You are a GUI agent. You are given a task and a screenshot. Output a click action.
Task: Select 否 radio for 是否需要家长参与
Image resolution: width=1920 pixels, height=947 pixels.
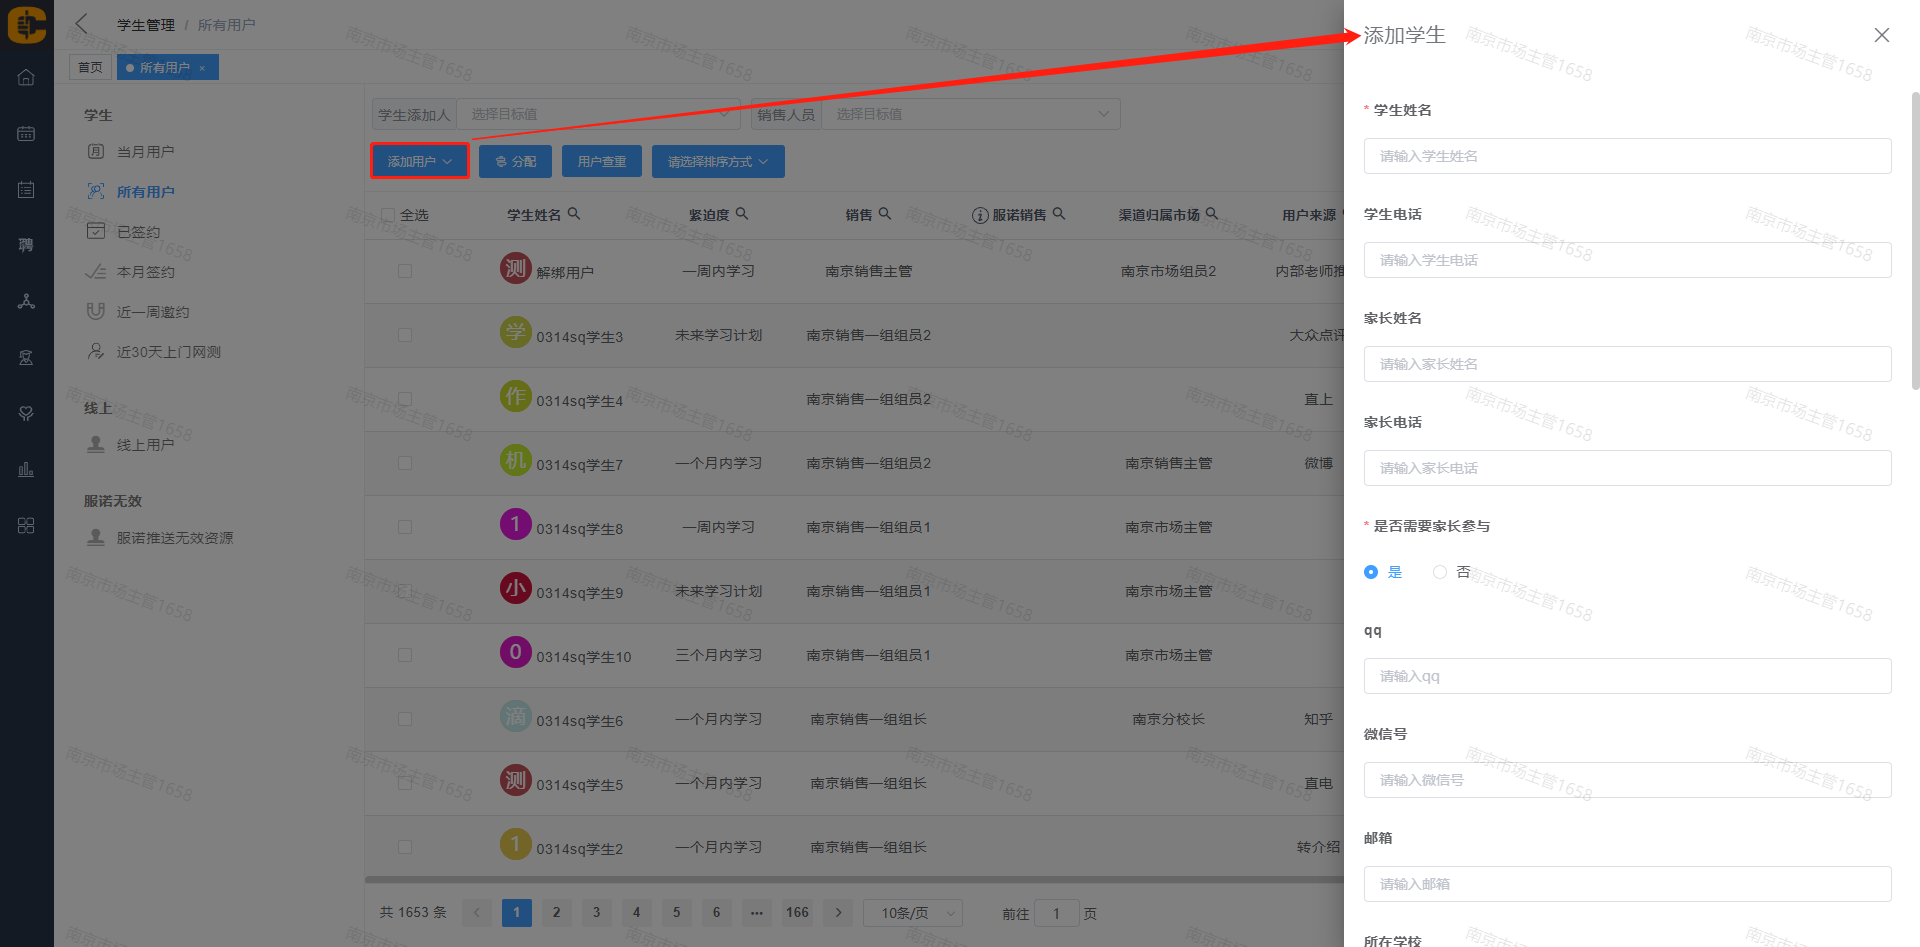(1440, 572)
